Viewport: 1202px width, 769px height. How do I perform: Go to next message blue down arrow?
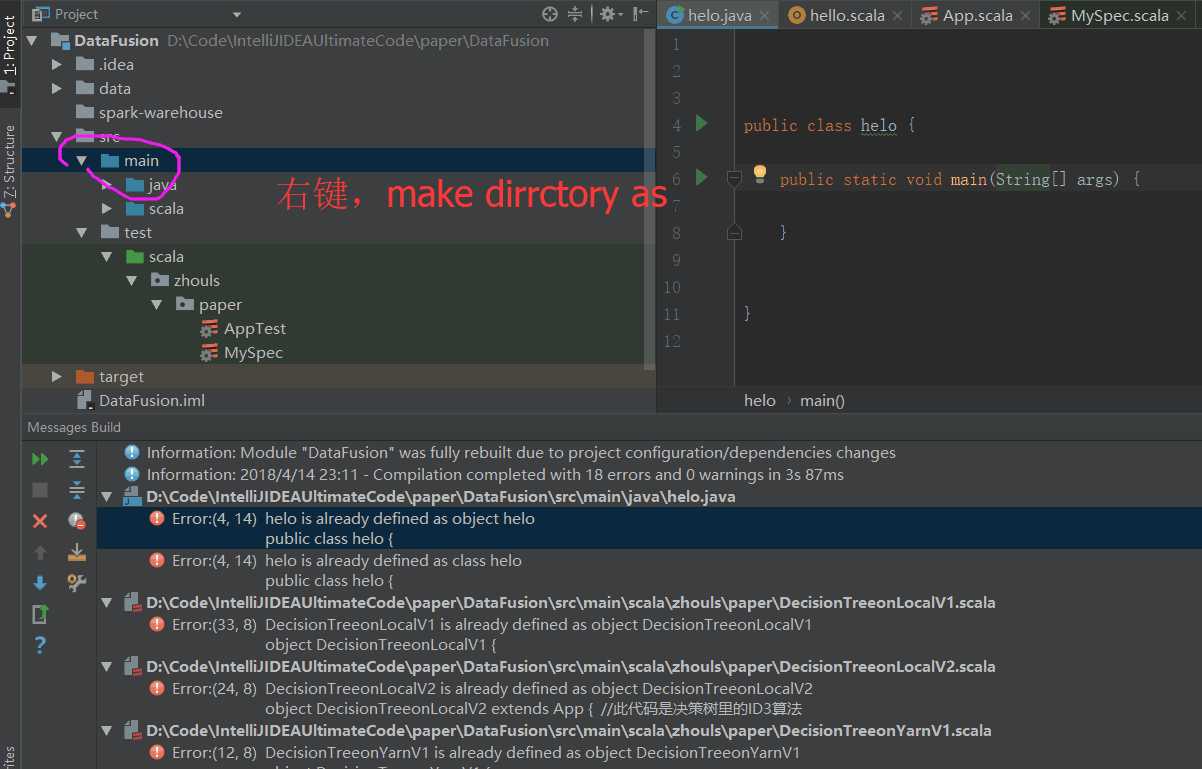(x=40, y=583)
